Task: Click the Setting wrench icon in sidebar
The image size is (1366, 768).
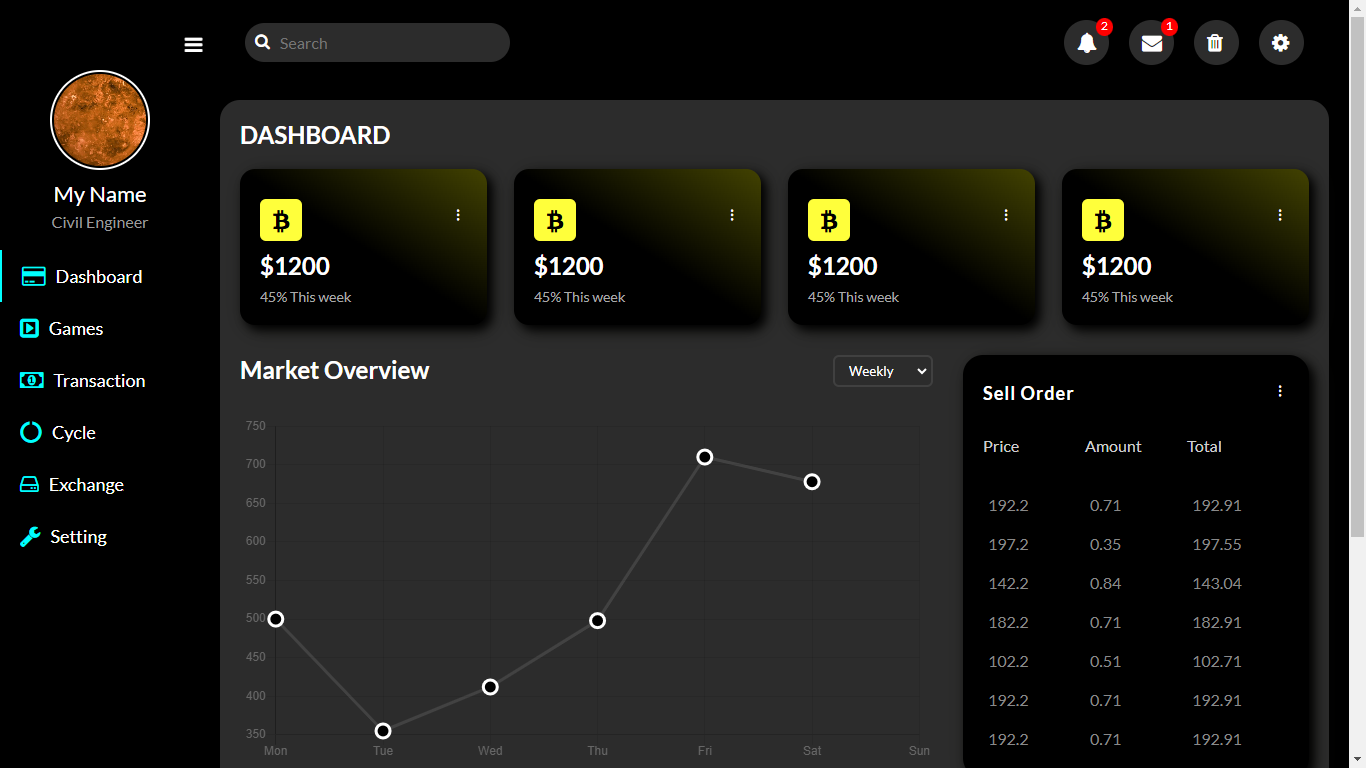Action: pos(31,537)
